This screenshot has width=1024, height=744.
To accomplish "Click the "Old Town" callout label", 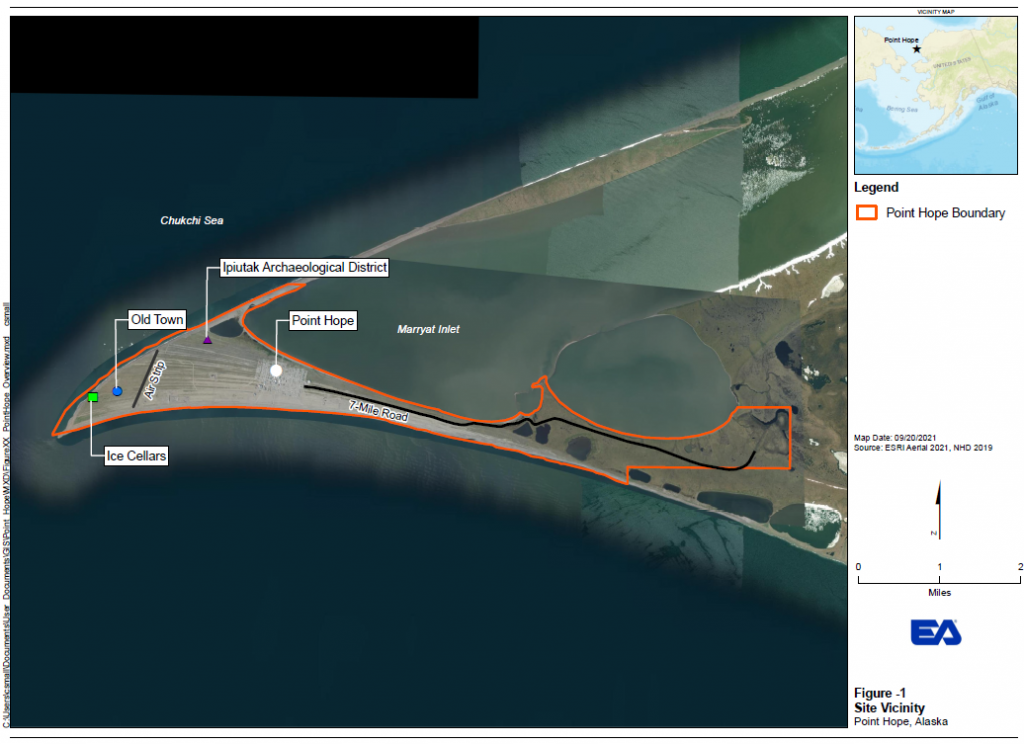I will pos(157,319).
